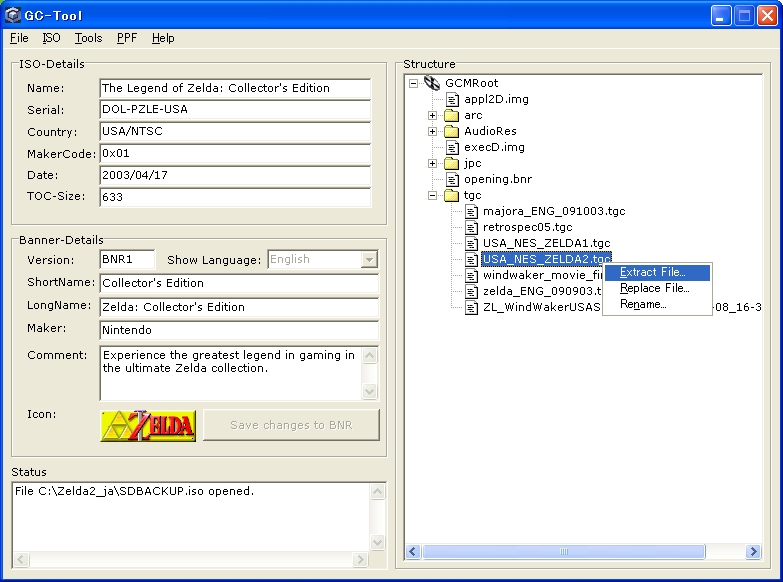Click inside the Comment text area

tap(231, 373)
